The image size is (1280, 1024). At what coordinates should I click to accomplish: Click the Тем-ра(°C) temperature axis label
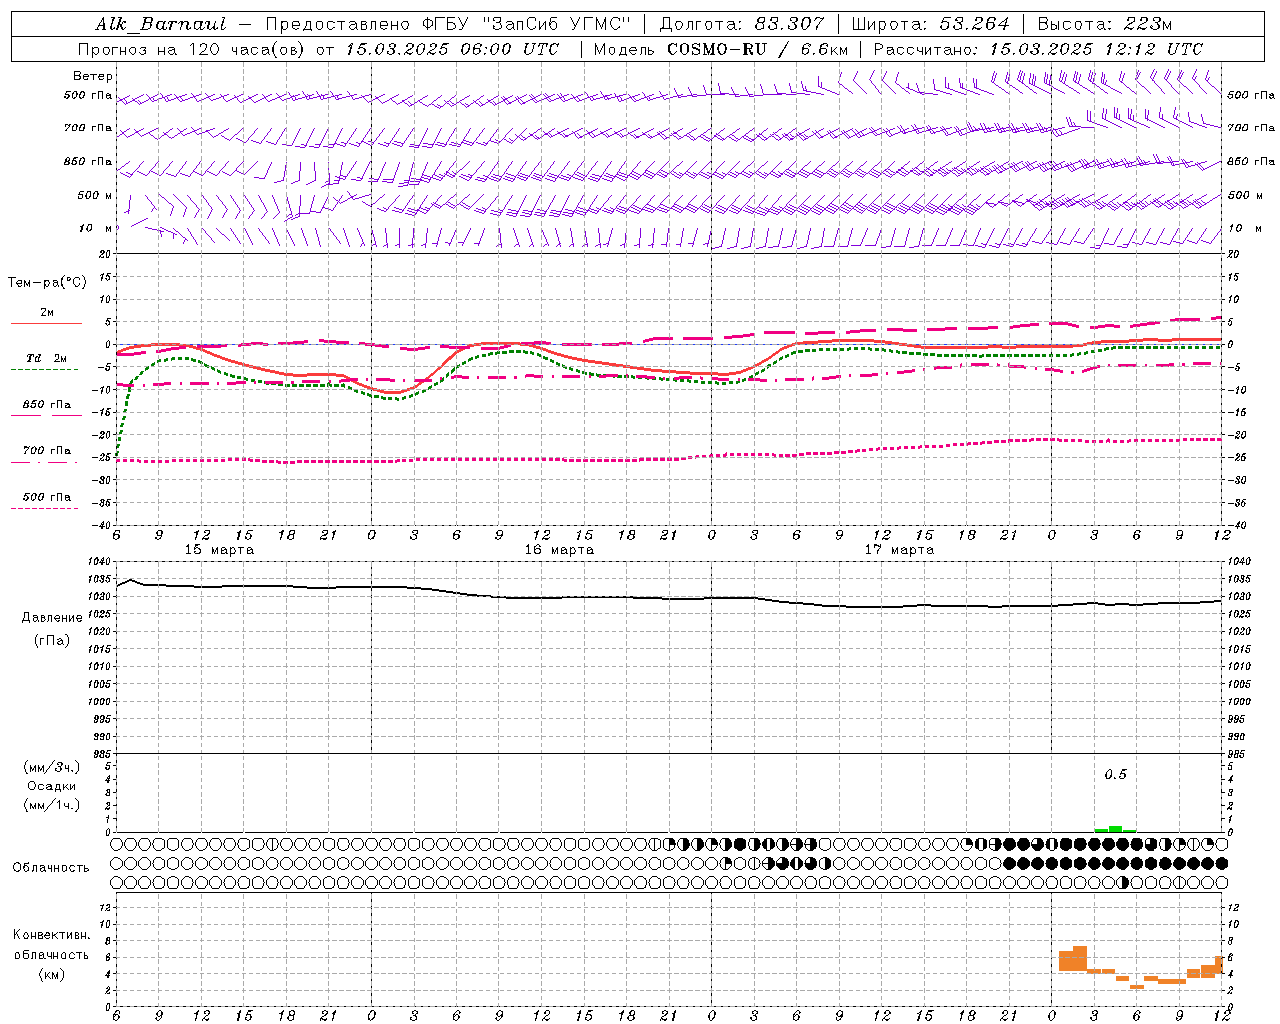pos(47,283)
